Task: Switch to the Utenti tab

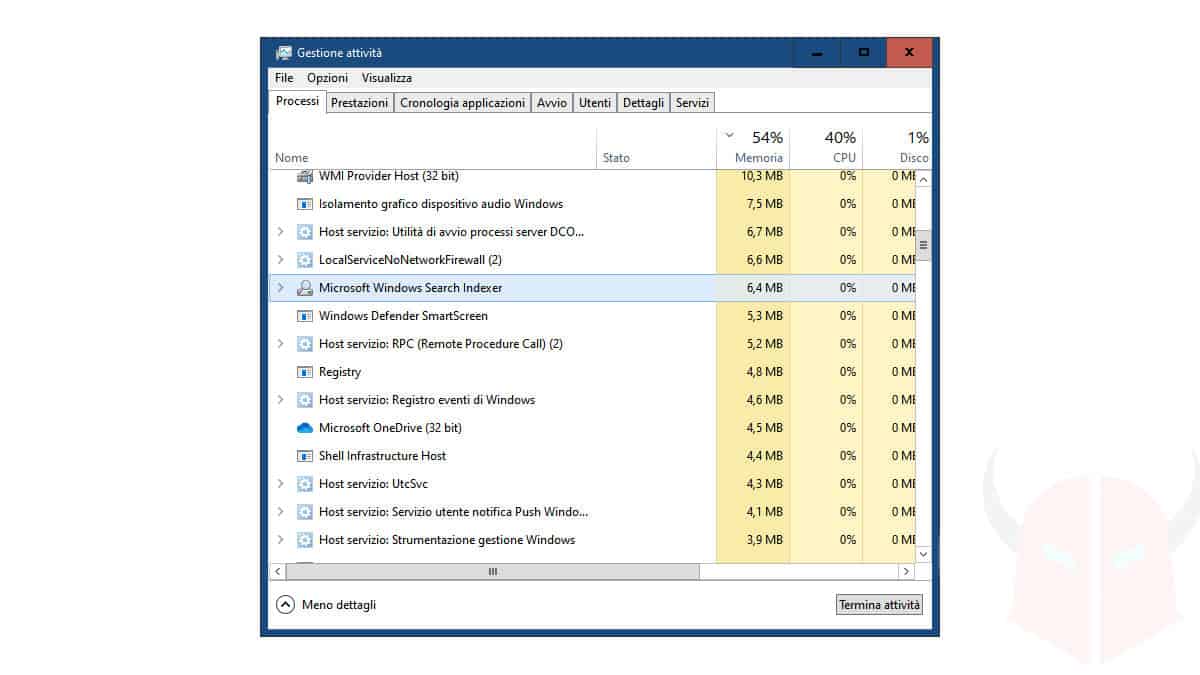Action: click(595, 103)
